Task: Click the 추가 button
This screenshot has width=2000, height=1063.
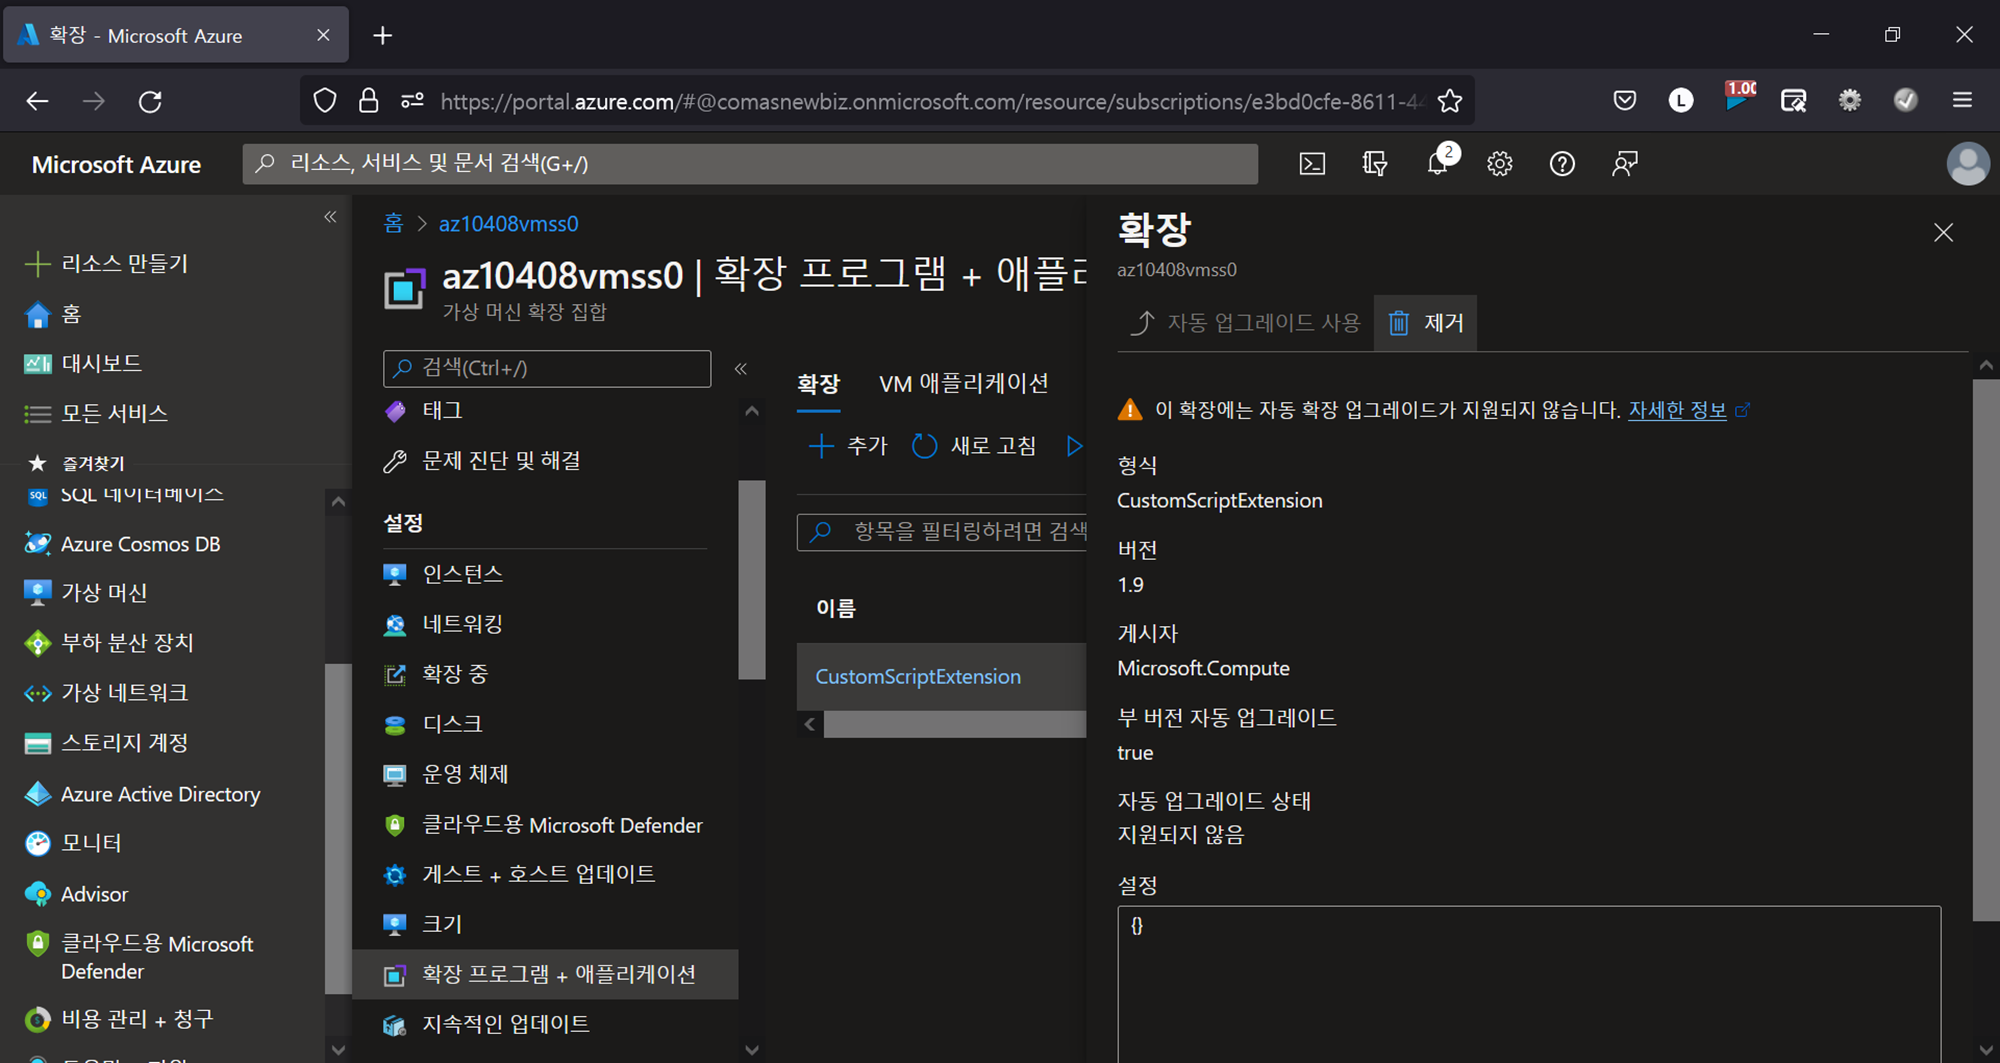Action: (848, 446)
